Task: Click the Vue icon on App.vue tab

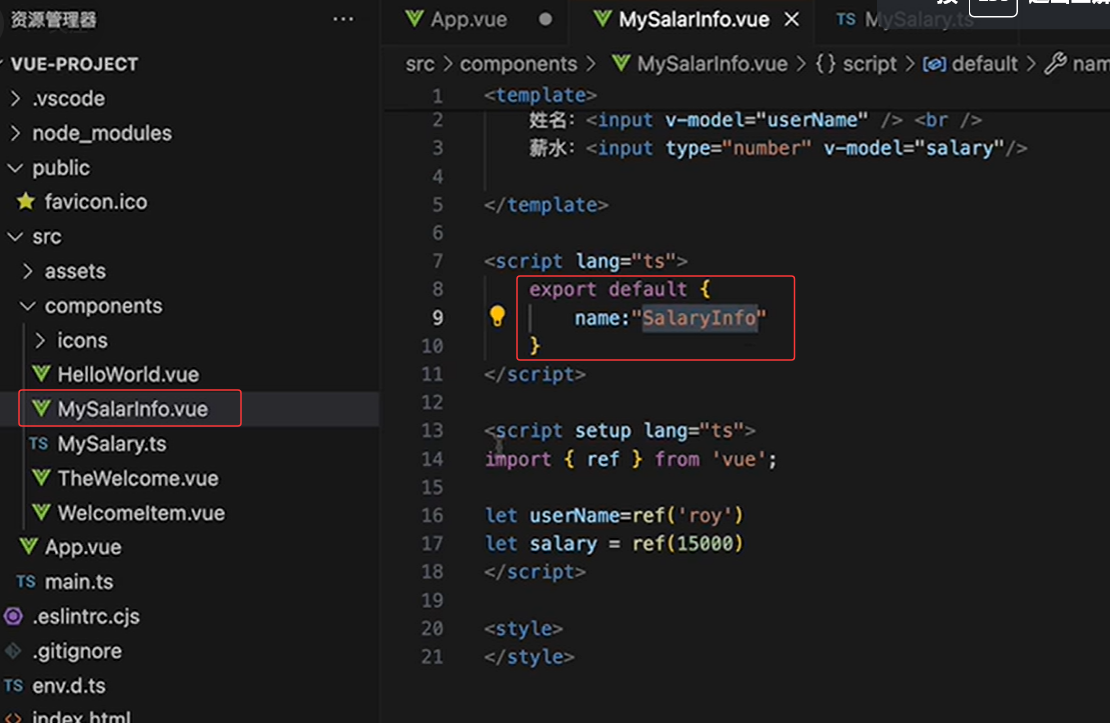Action: (415, 19)
